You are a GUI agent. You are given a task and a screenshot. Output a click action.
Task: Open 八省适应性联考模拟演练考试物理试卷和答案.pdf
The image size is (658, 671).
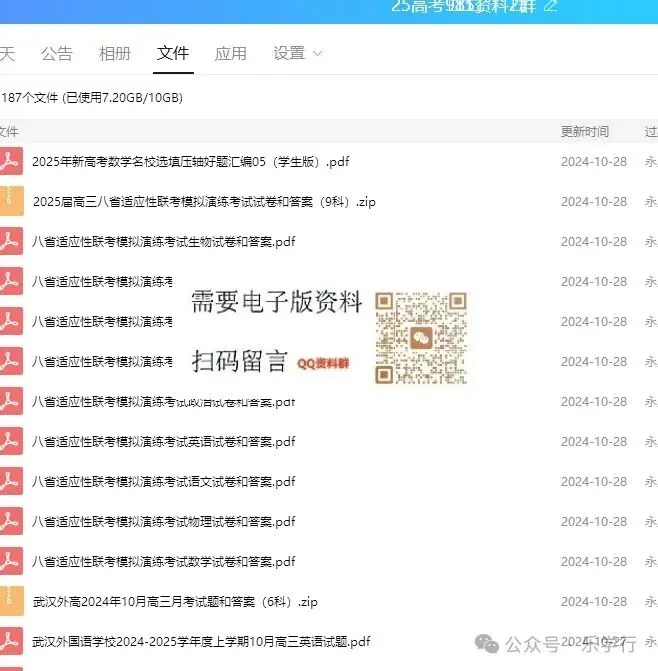click(163, 522)
